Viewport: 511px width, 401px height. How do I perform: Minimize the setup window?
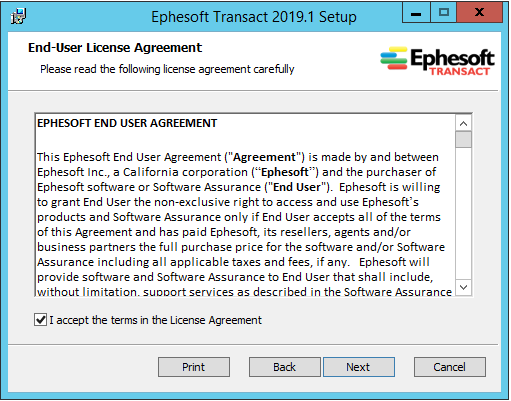[416, 13]
